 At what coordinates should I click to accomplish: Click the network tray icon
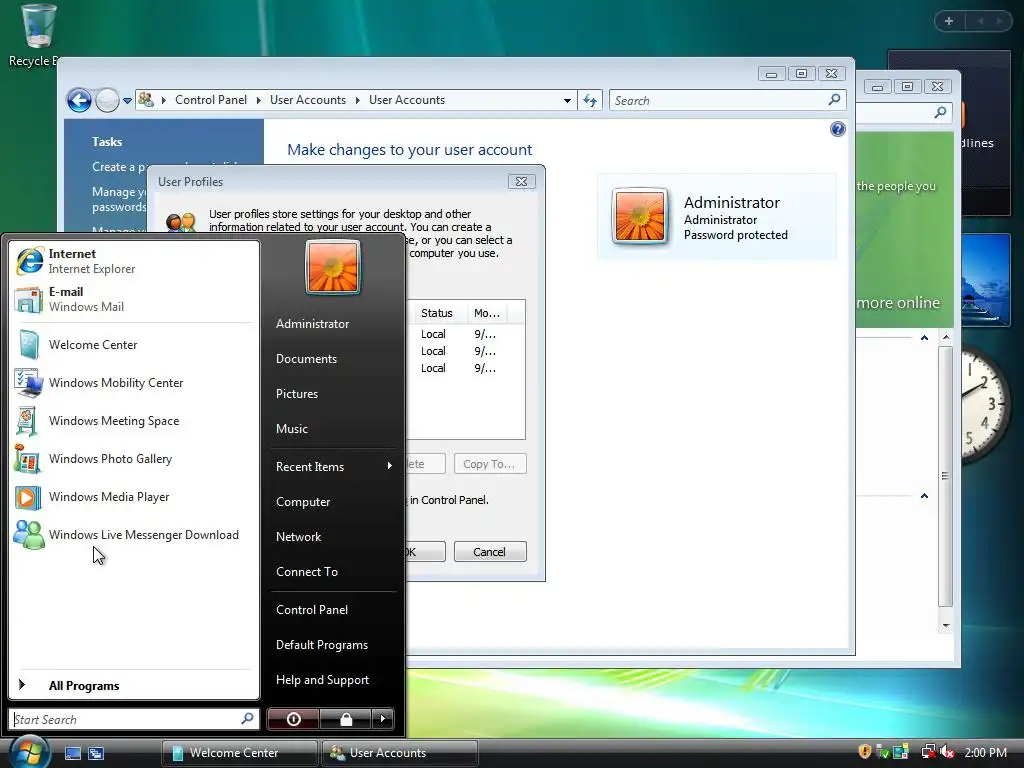(928, 752)
